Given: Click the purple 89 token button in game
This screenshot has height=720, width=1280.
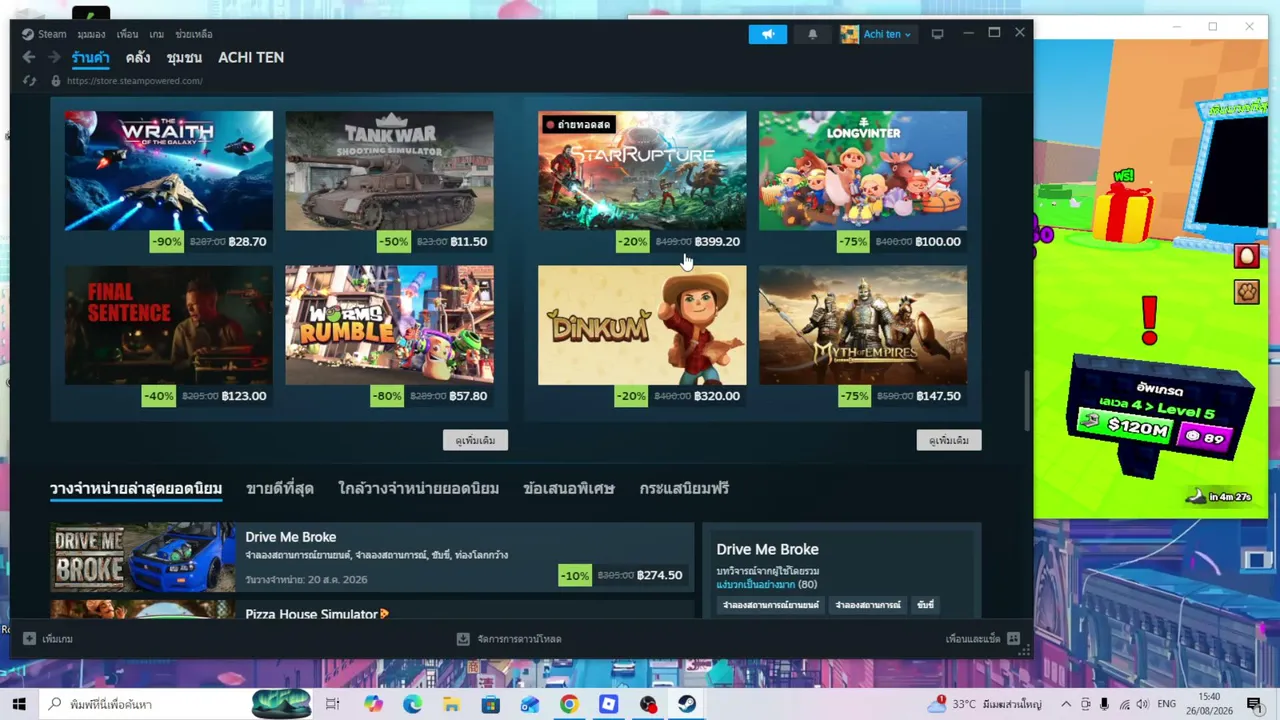Looking at the screenshot, I should click(x=1205, y=437).
